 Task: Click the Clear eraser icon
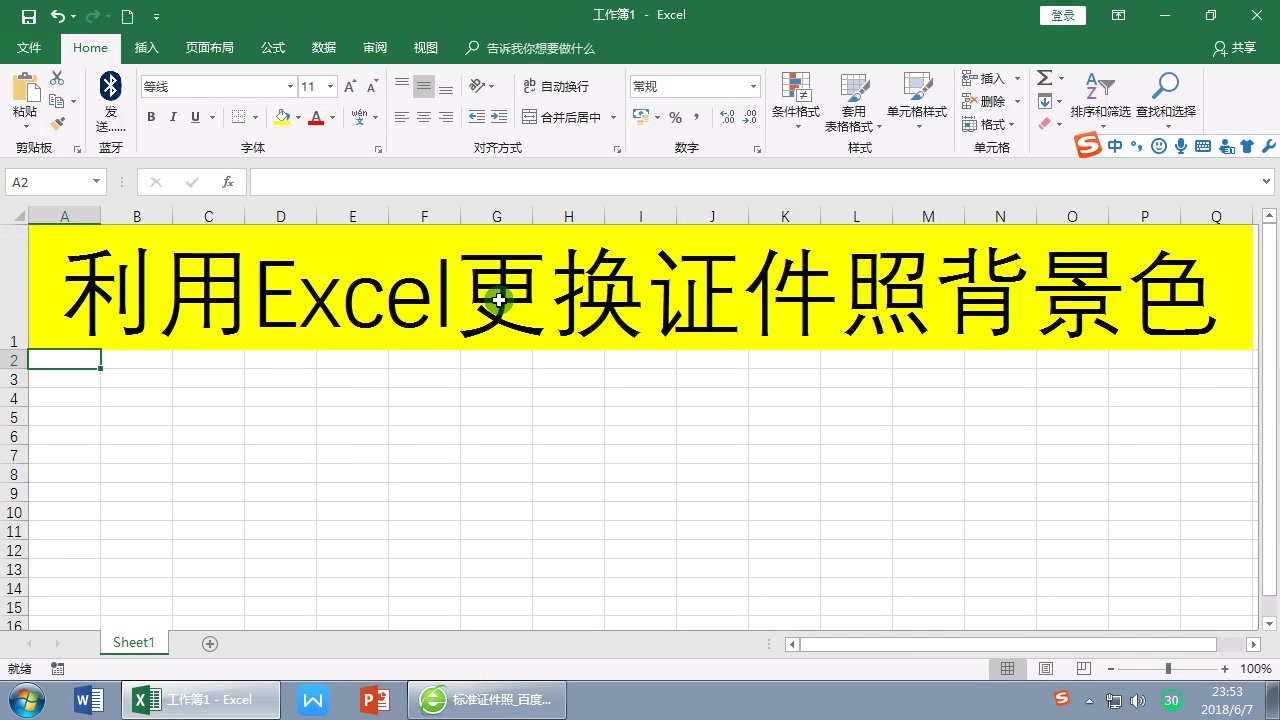click(1044, 124)
